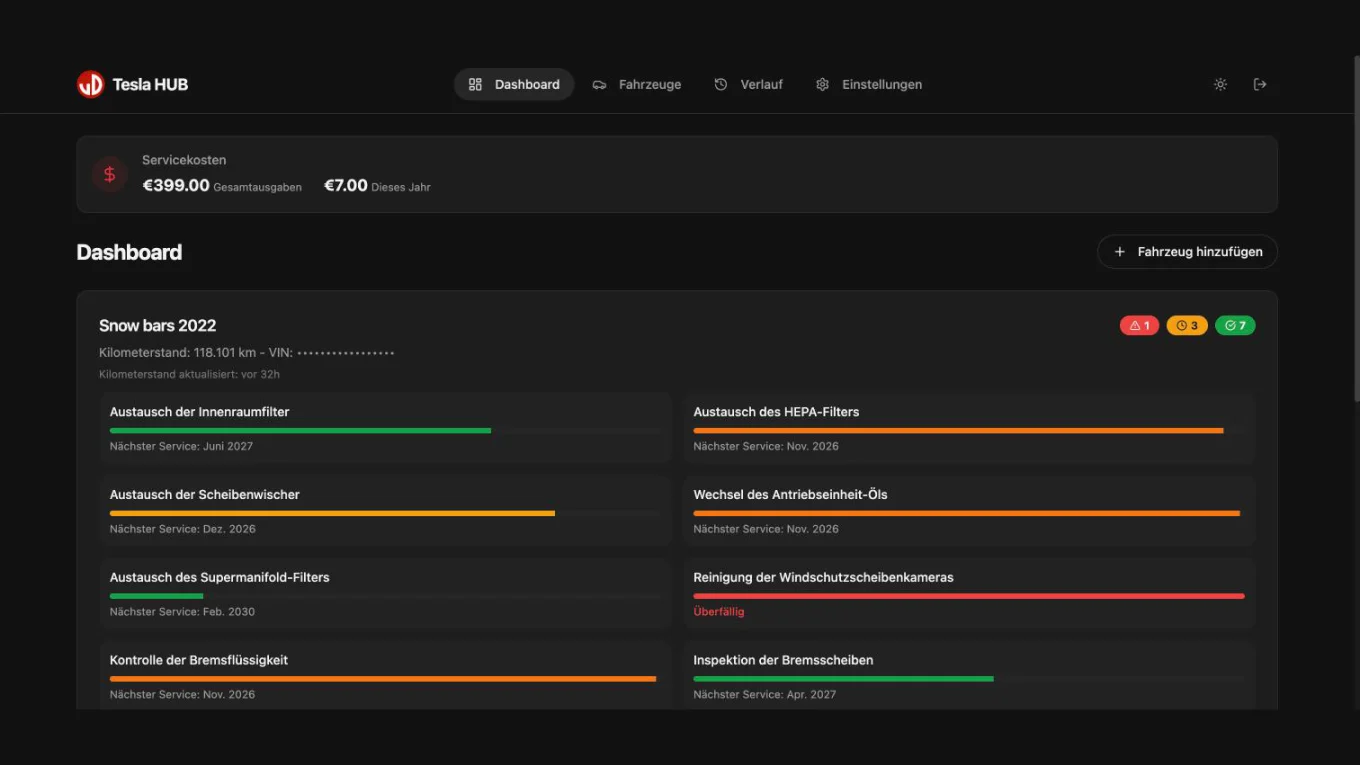Screen dimensions: 1360x765
Task: Click the Reinigung der Windschutzscheibenkameras red progress bar
Action: click(x=969, y=596)
